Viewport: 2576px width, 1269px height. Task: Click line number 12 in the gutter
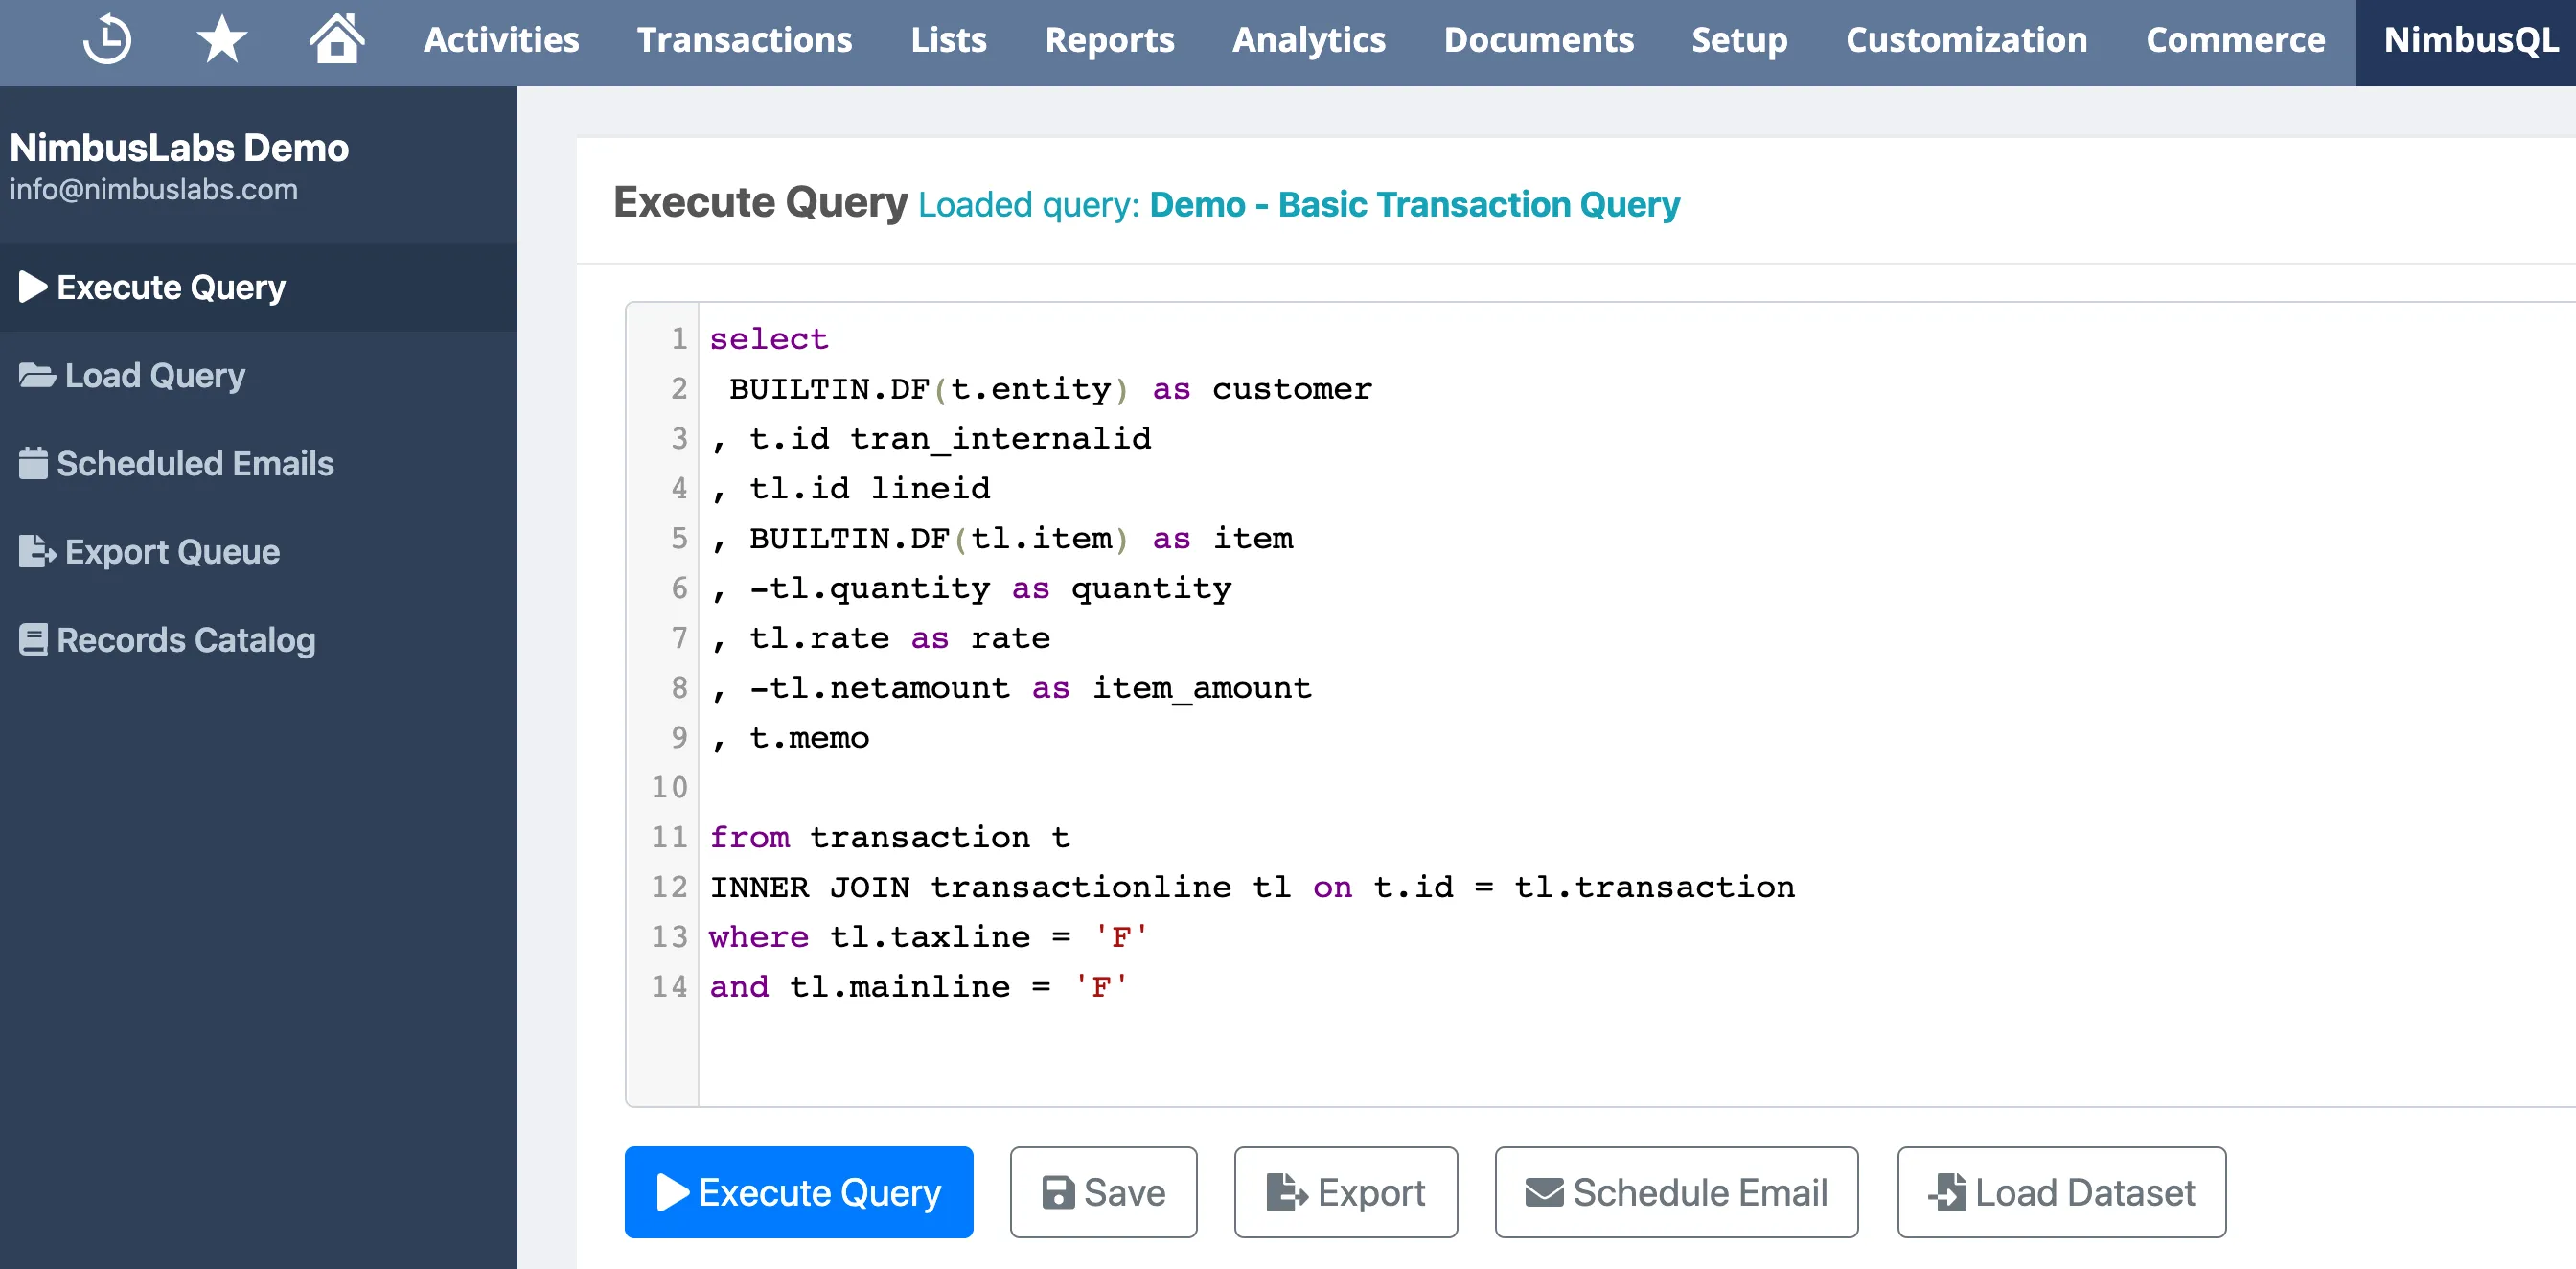pos(669,887)
